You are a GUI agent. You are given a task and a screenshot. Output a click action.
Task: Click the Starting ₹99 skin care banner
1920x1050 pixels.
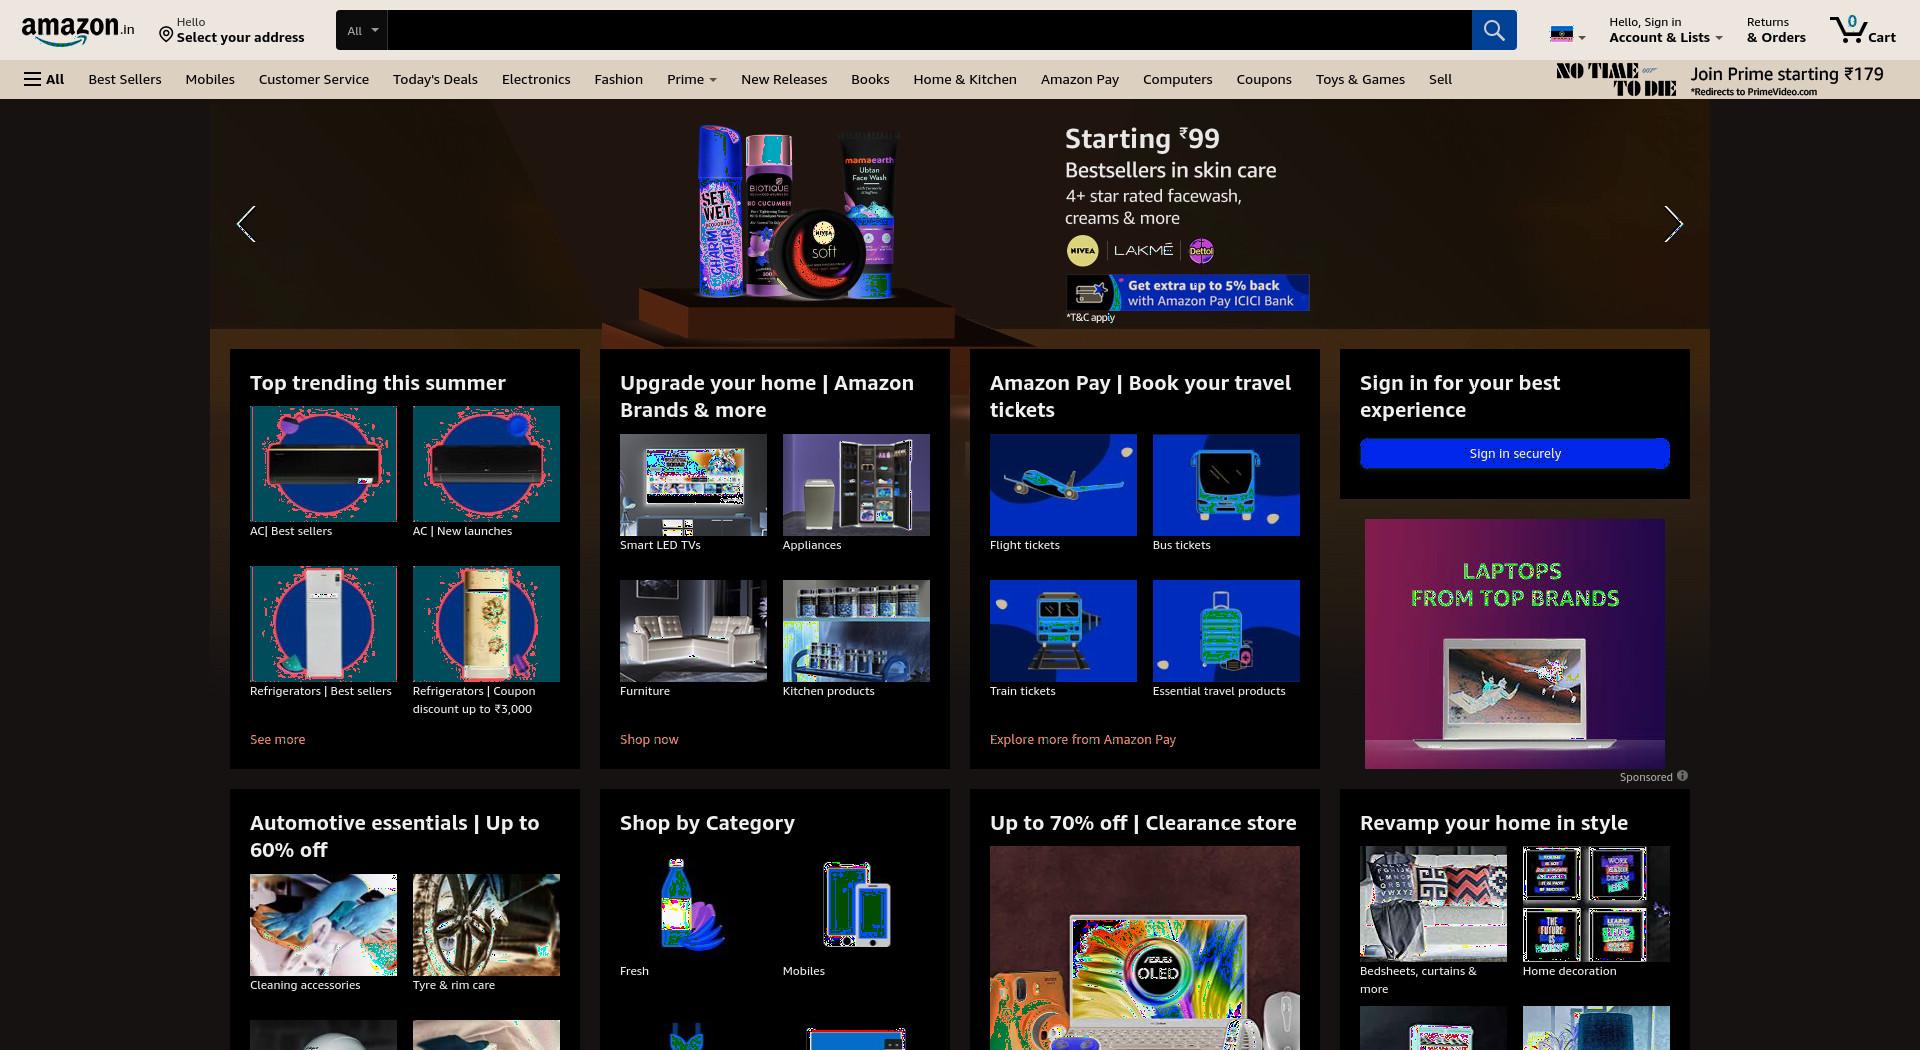(960, 224)
